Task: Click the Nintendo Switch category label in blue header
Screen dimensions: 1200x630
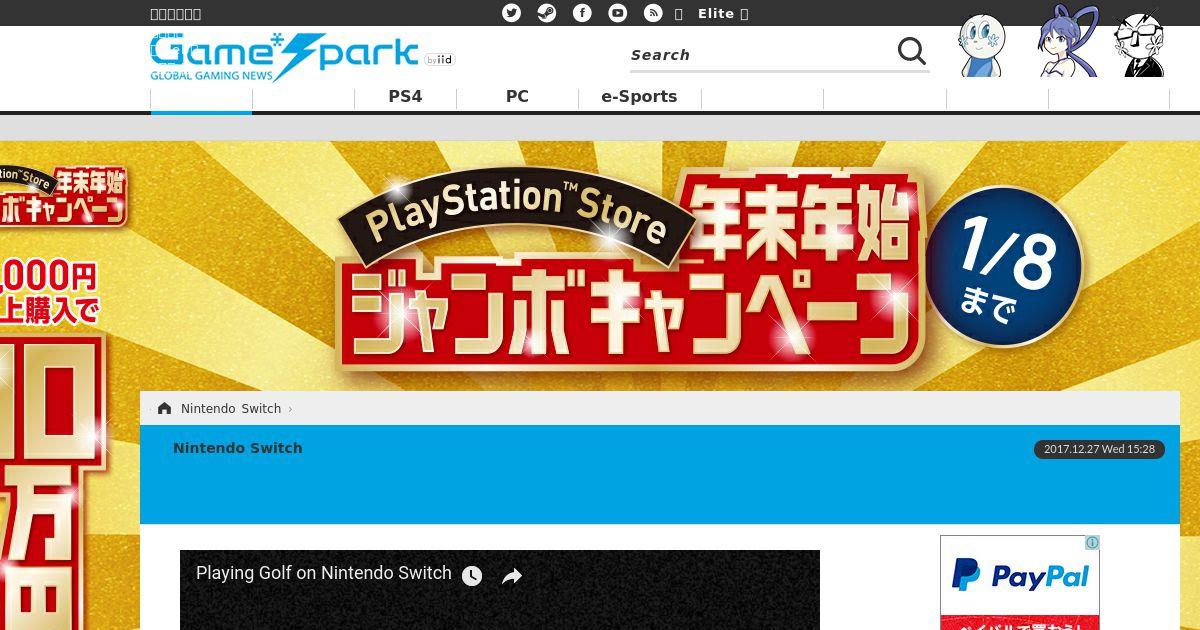Action: [238, 448]
